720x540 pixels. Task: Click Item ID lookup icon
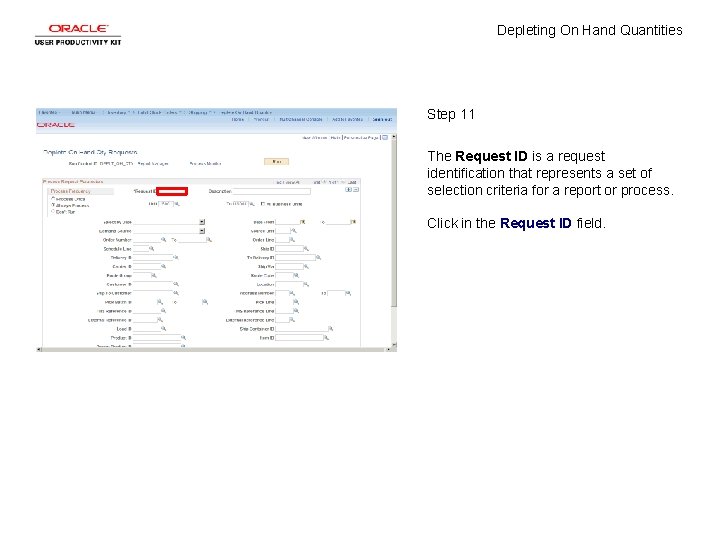[326, 338]
